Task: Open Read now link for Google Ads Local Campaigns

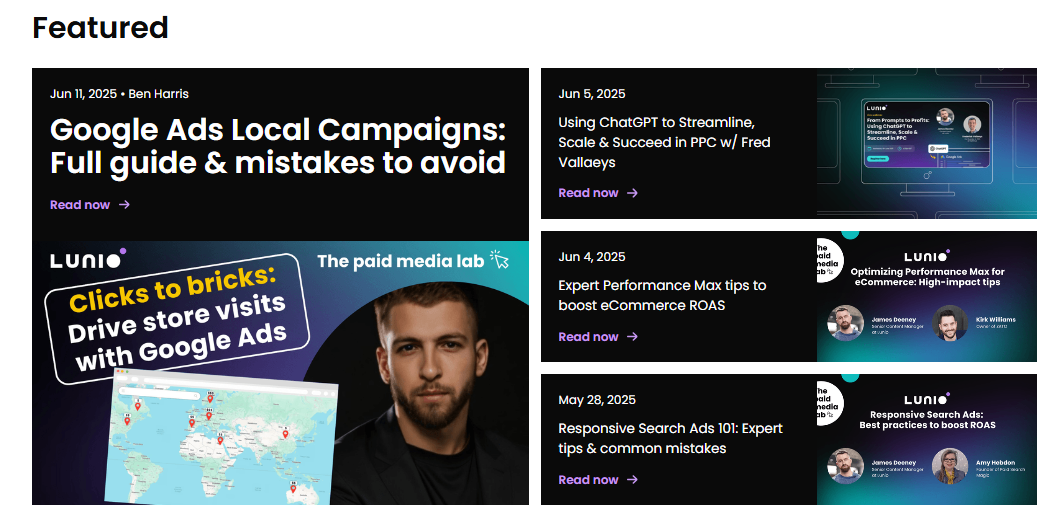Action: pyautogui.click(x=80, y=205)
